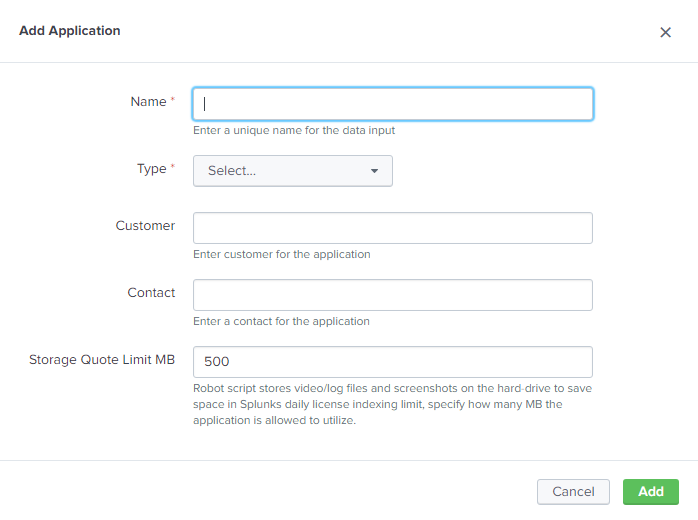Click the Name input field
The image size is (698, 520).
click(392, 104)
